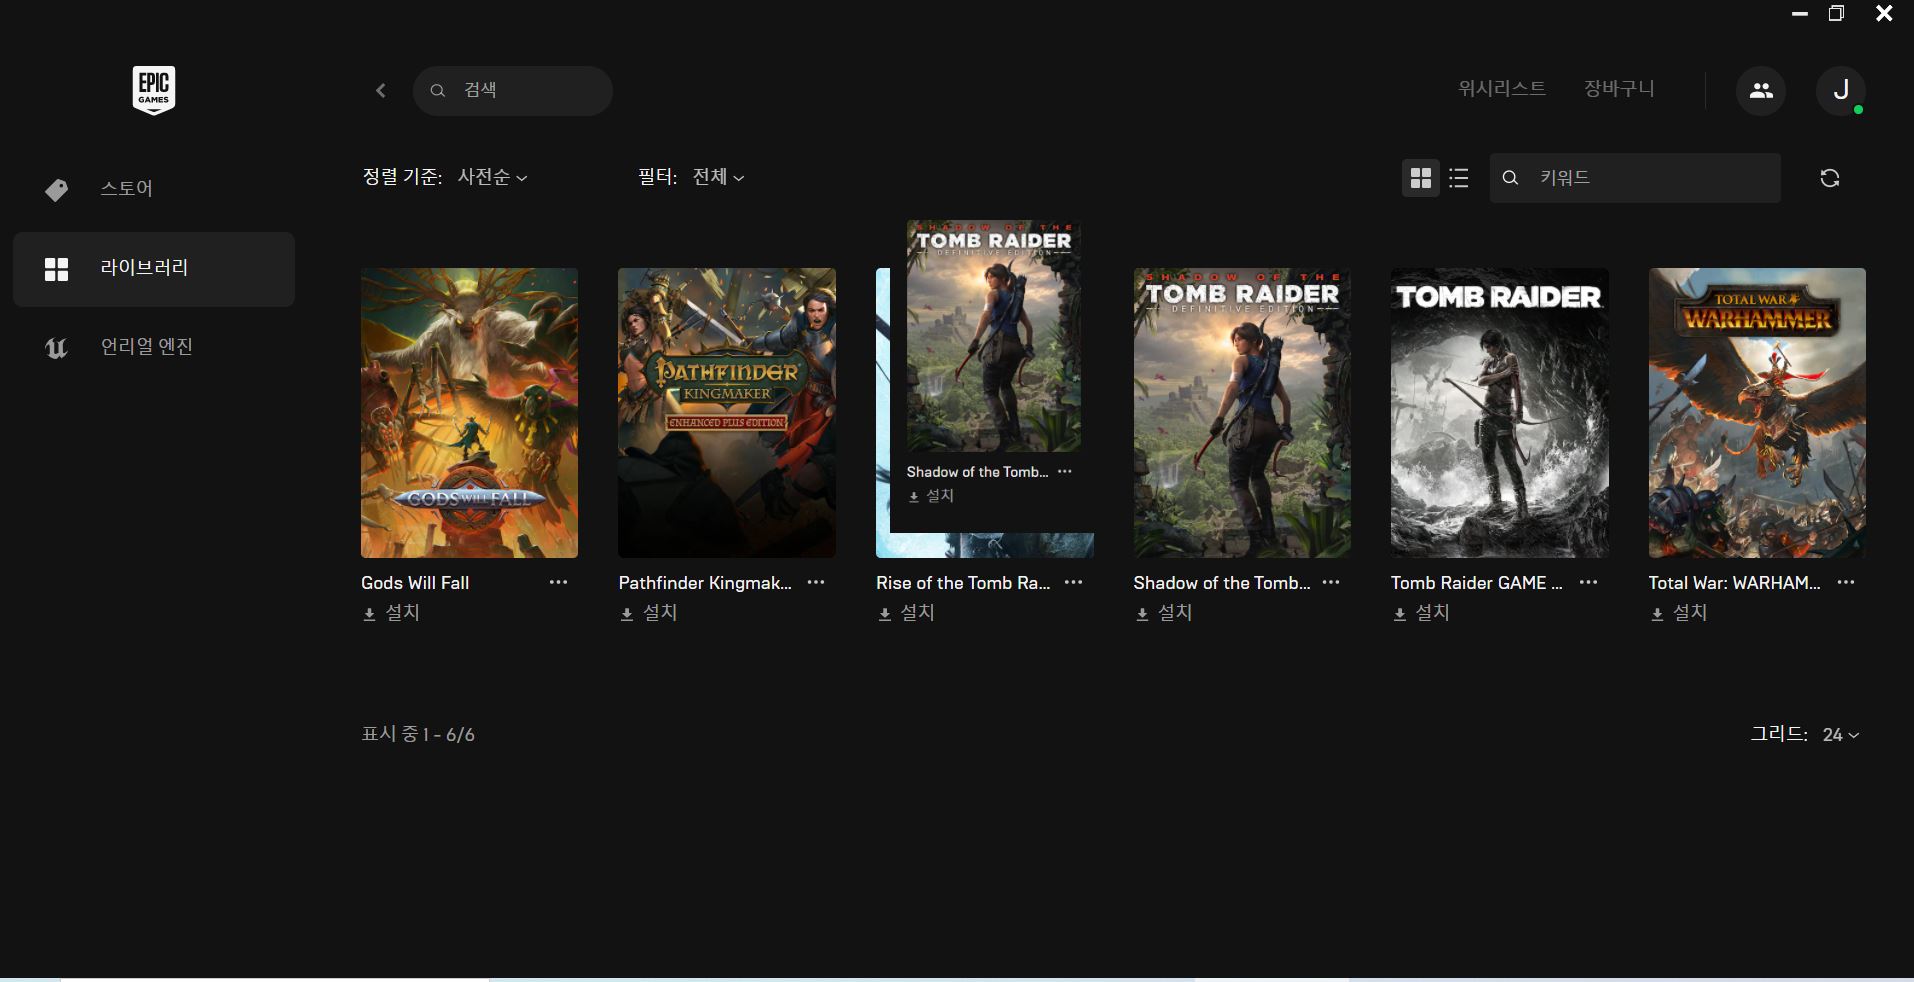Open three-dot menu for Pathfinder Kingmaker
Image resolution: width=1914 pixels, height=982 pixels.
click(815, 582)
